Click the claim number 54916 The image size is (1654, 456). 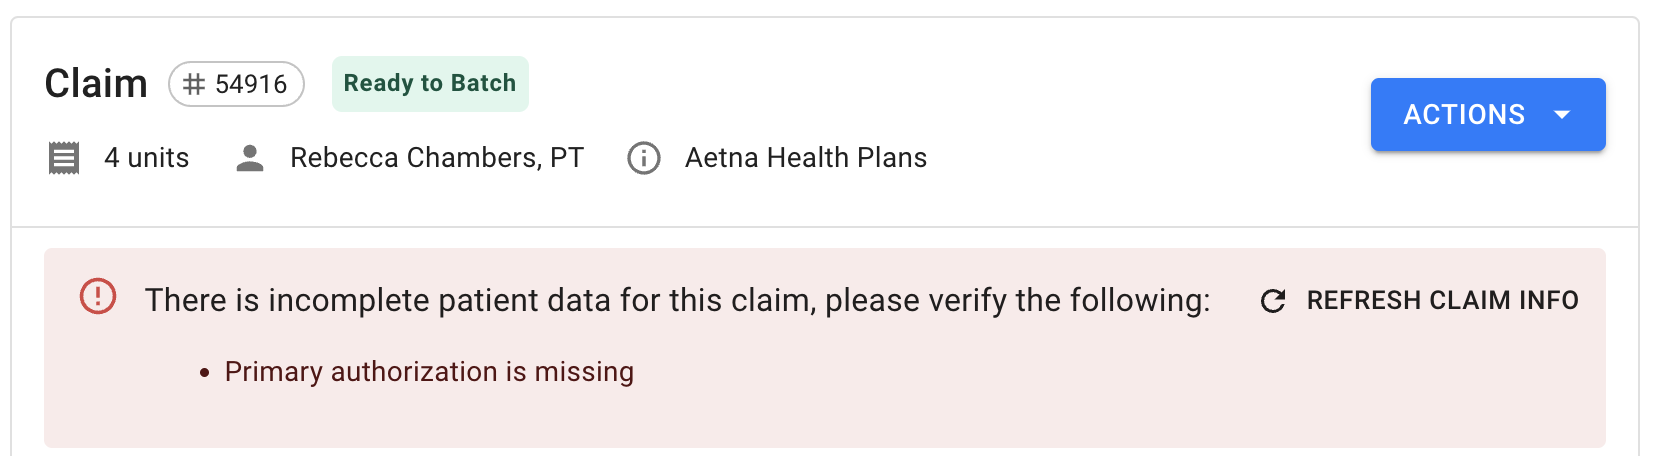[x=236, y=84]
